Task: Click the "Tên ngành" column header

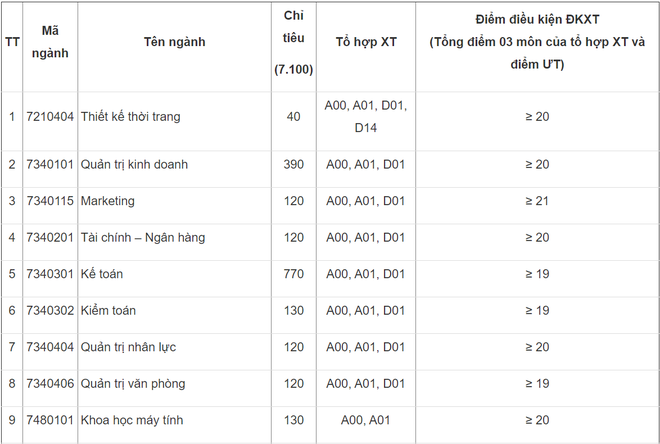Action: [x=173, y=42]
